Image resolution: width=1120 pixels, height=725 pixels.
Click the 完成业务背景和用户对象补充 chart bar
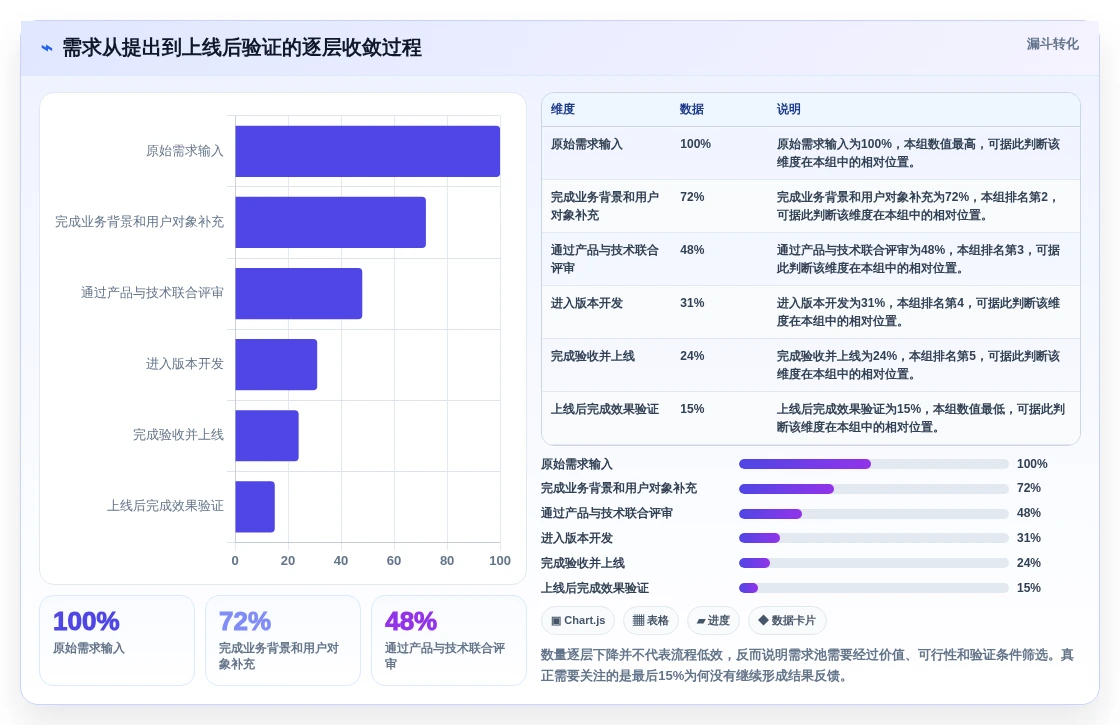pos(330,222)
